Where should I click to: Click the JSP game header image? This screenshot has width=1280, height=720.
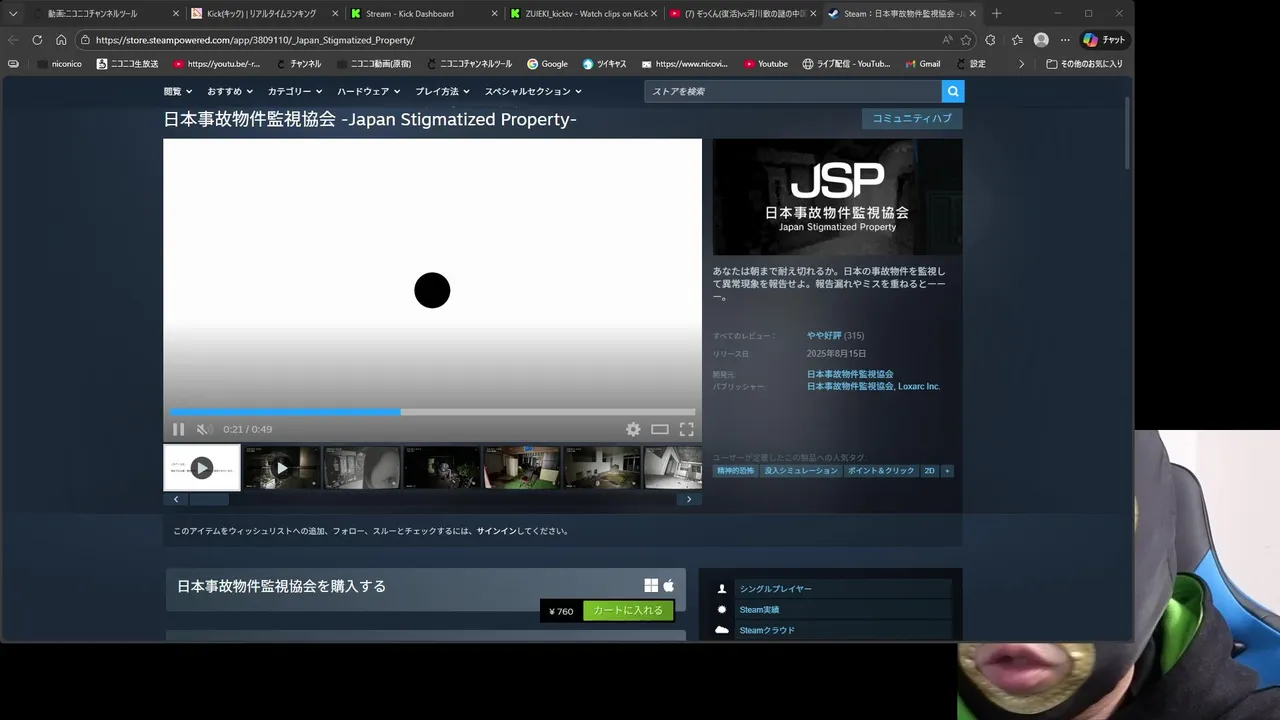coord(838,197)
